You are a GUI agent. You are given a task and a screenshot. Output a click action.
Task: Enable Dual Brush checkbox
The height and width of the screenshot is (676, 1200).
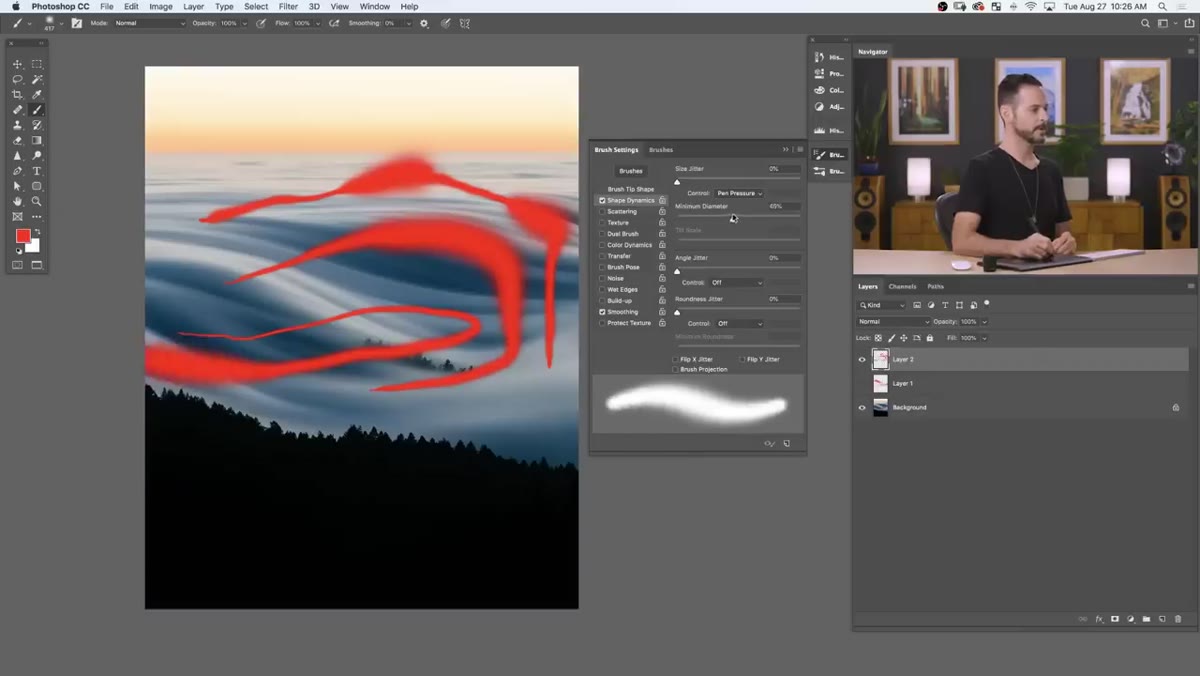tap(602, 234)
